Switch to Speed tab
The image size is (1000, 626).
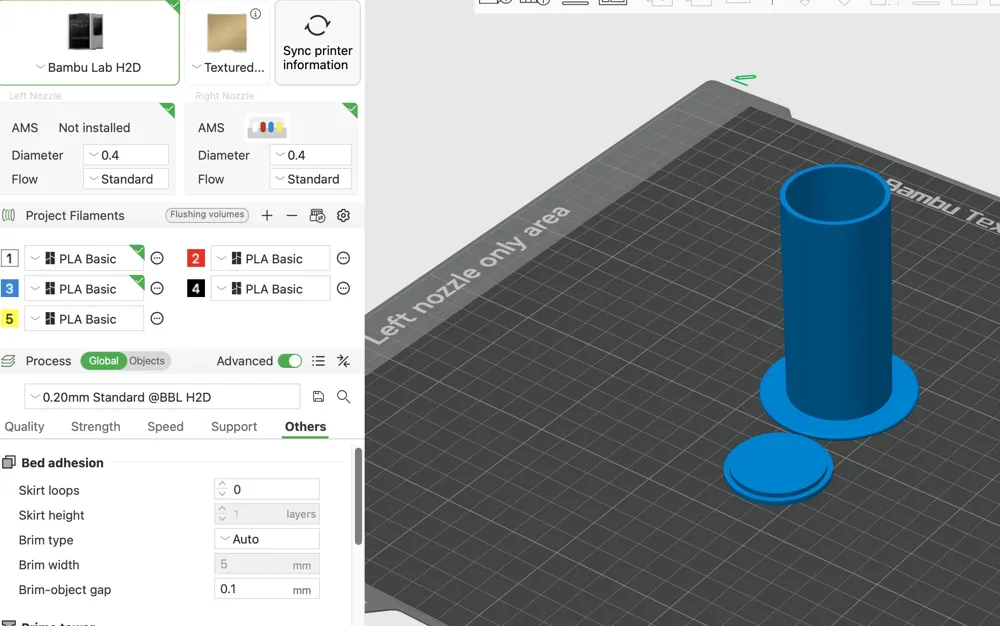[x=165, y=426]
